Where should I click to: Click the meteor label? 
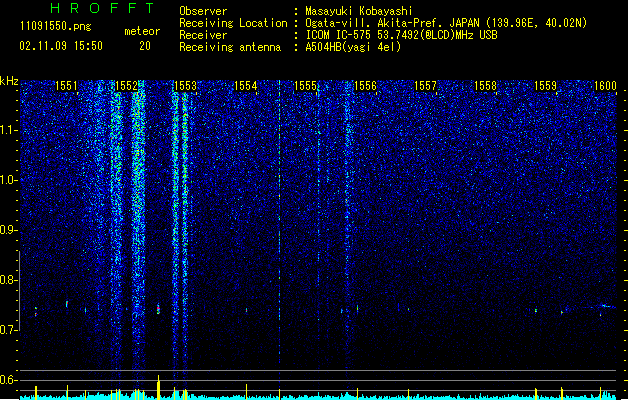(x=142, y=31)
